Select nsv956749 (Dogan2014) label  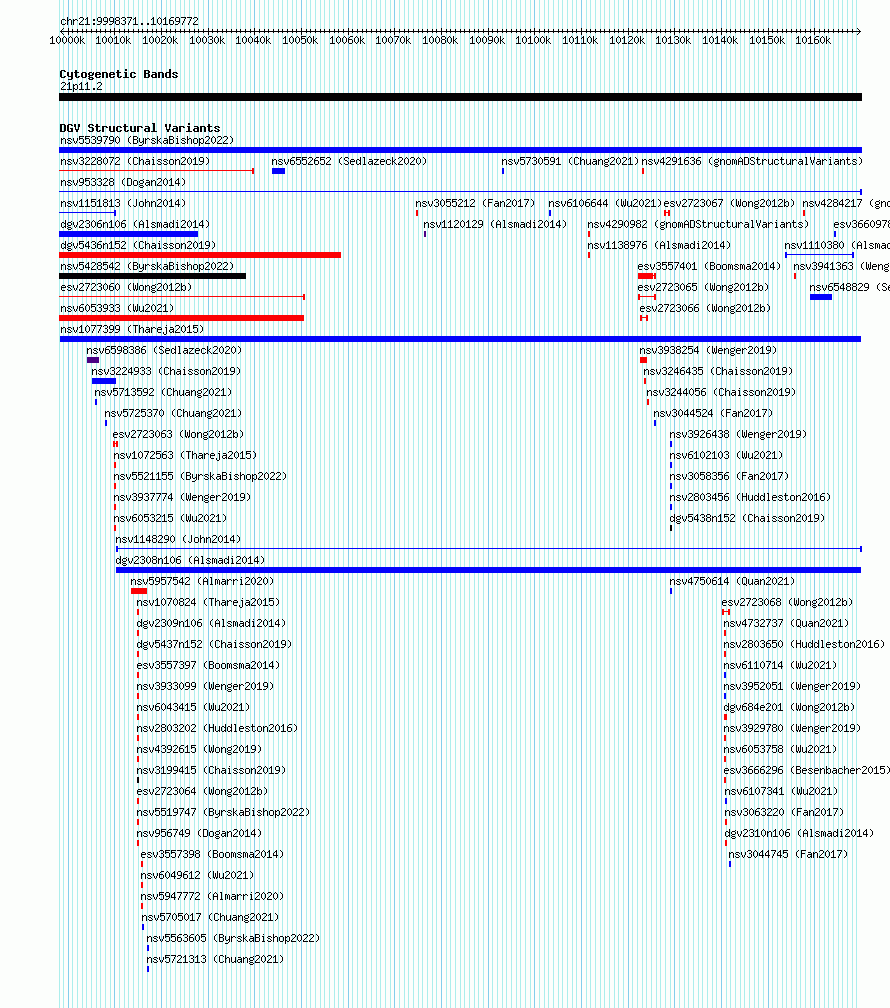coord(199,833)
